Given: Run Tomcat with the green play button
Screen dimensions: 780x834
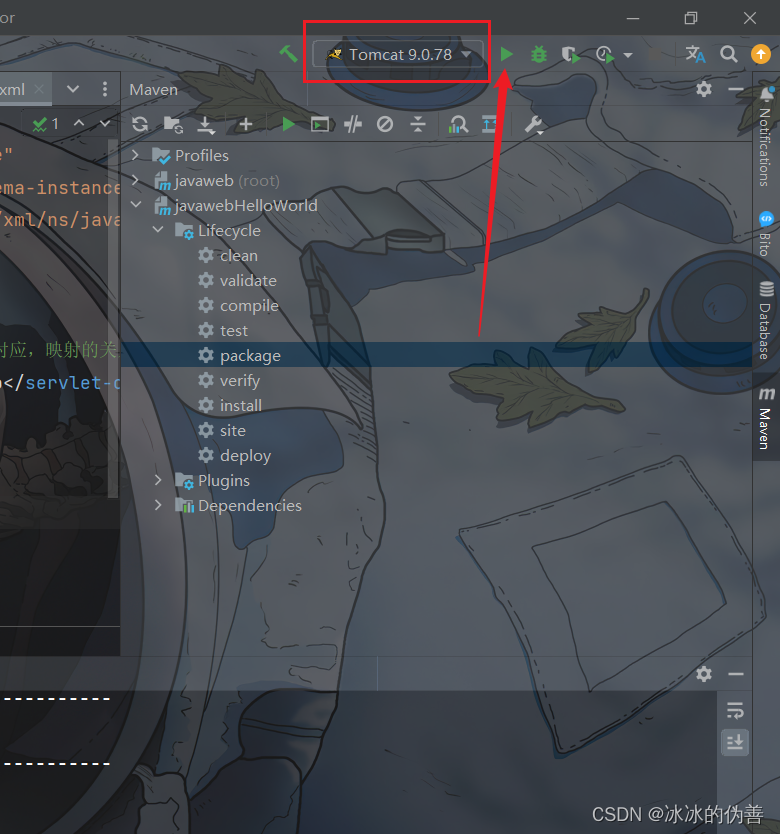Looking at the screenshot, I should point(507,54).
